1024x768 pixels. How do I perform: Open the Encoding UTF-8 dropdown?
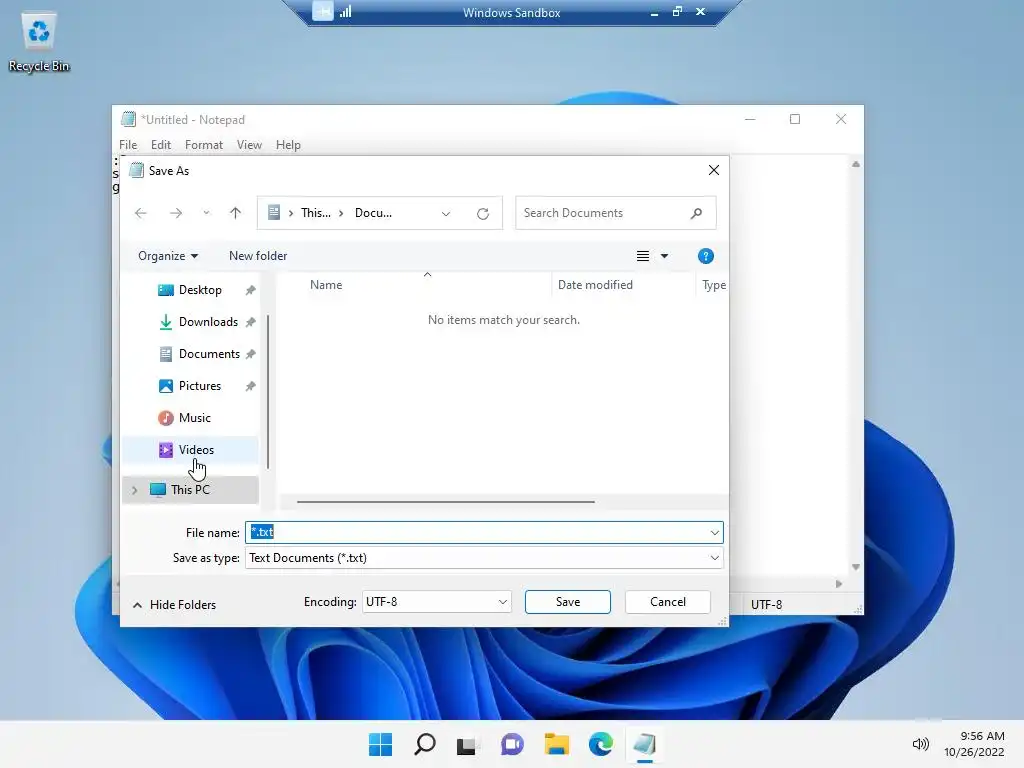pyautogui.click(x=436, y=601)
